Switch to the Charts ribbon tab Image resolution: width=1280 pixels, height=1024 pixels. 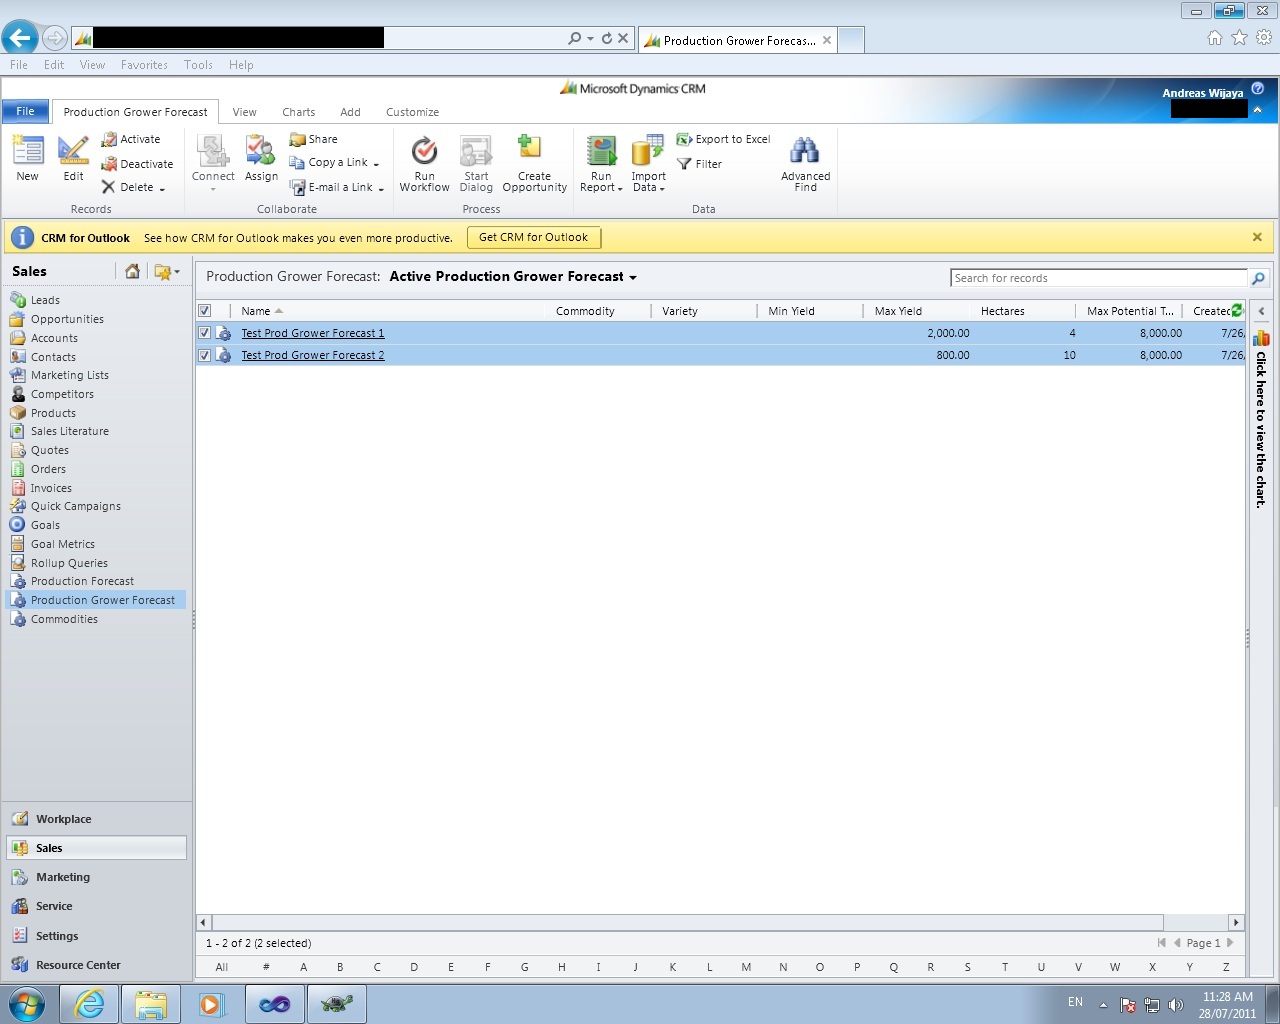click(298, 112)
